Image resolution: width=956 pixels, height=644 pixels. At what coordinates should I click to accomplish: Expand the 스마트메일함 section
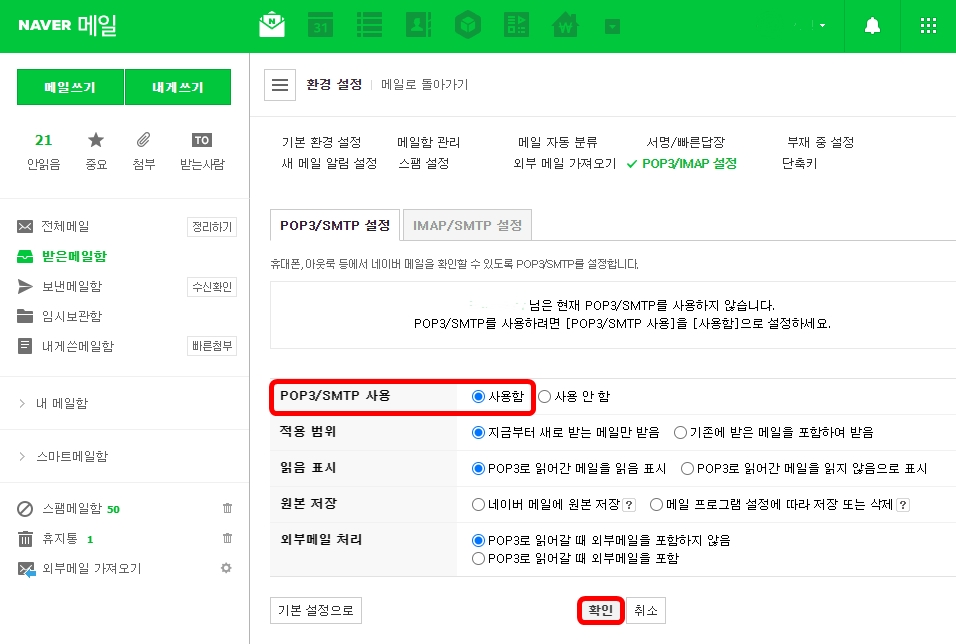coord(72,456)
